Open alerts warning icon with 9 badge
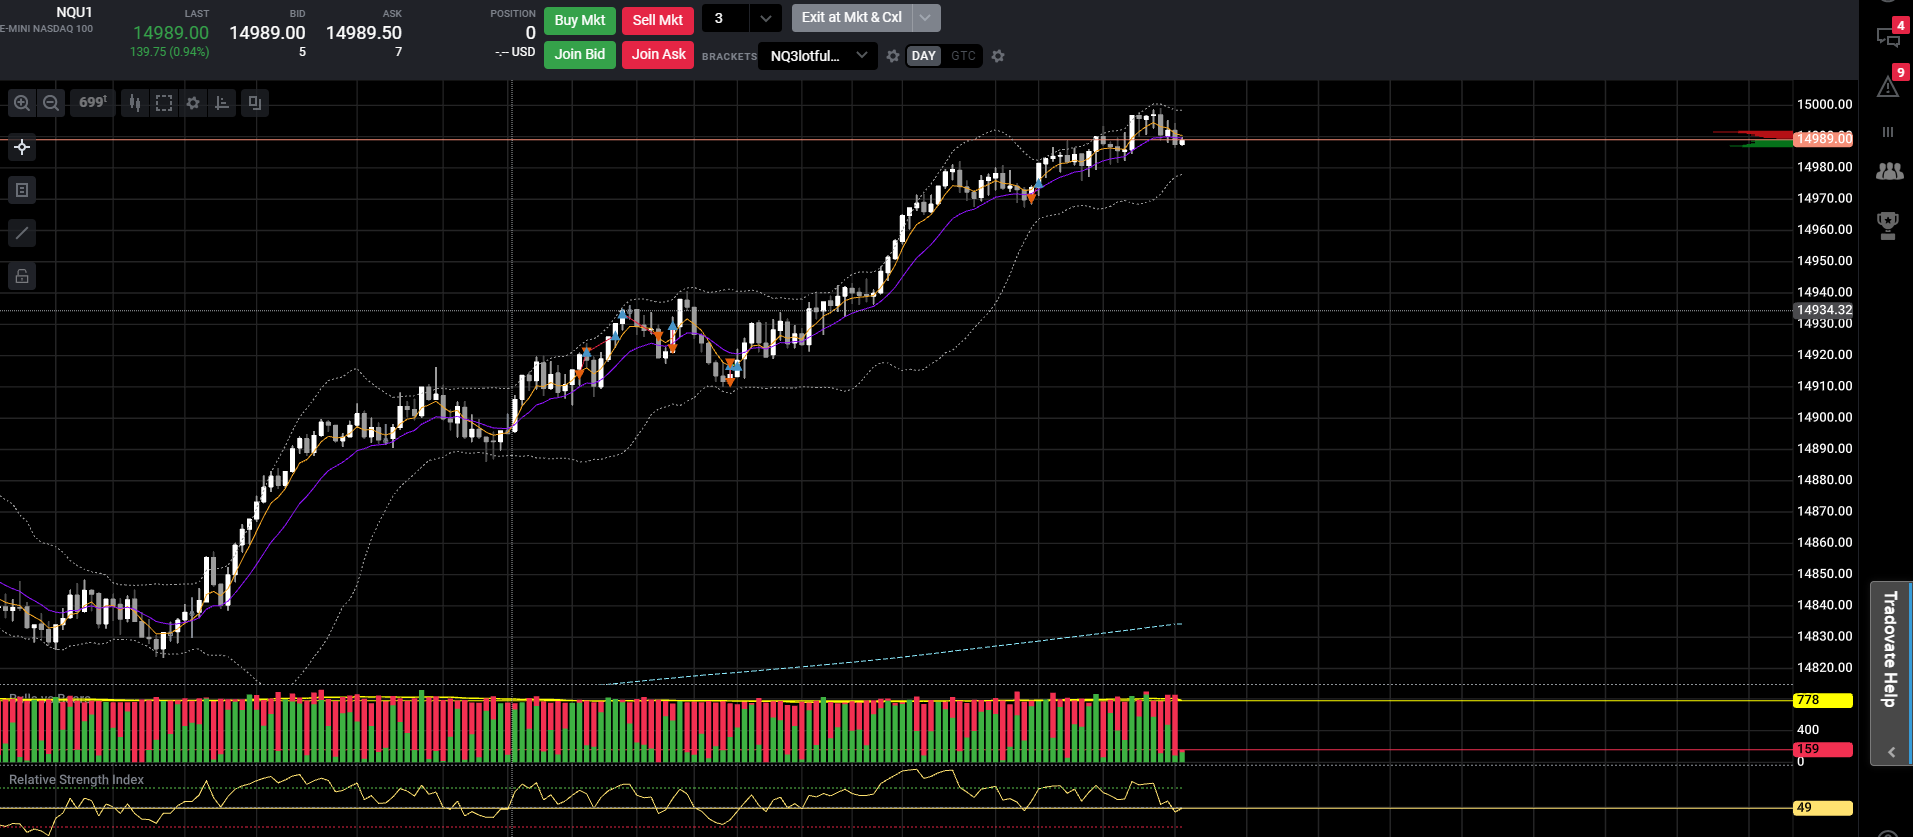The height and width of the screenshot is (837, 1913). [1888, 87]
